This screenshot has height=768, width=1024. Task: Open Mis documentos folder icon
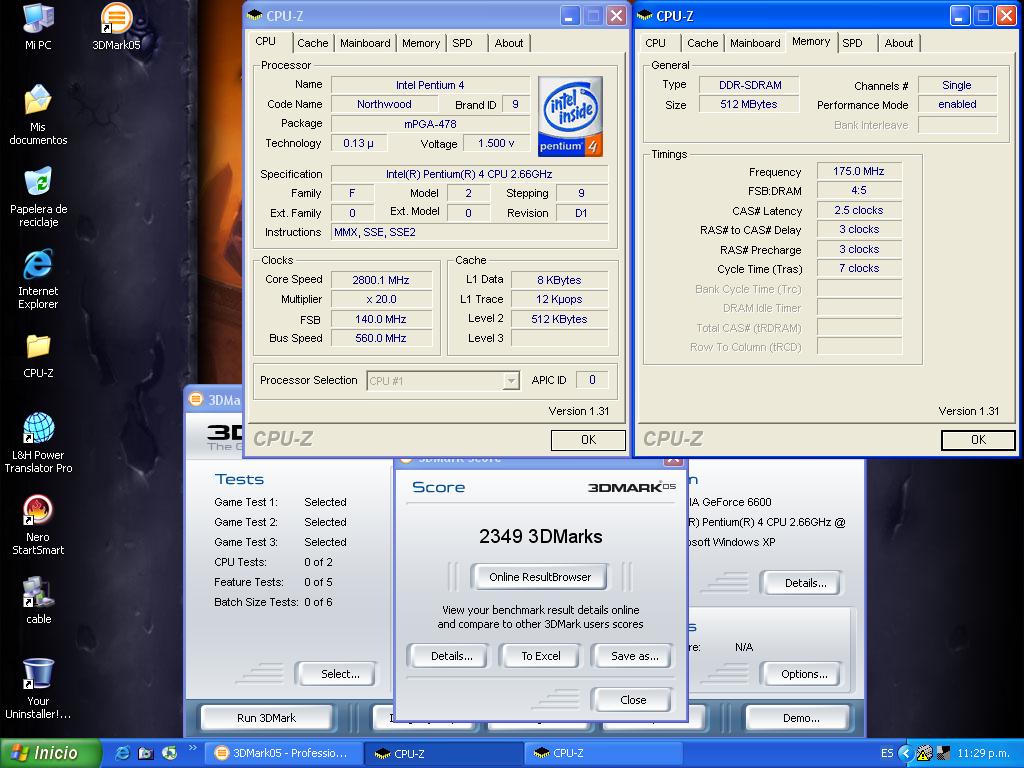tap(38, 114)
